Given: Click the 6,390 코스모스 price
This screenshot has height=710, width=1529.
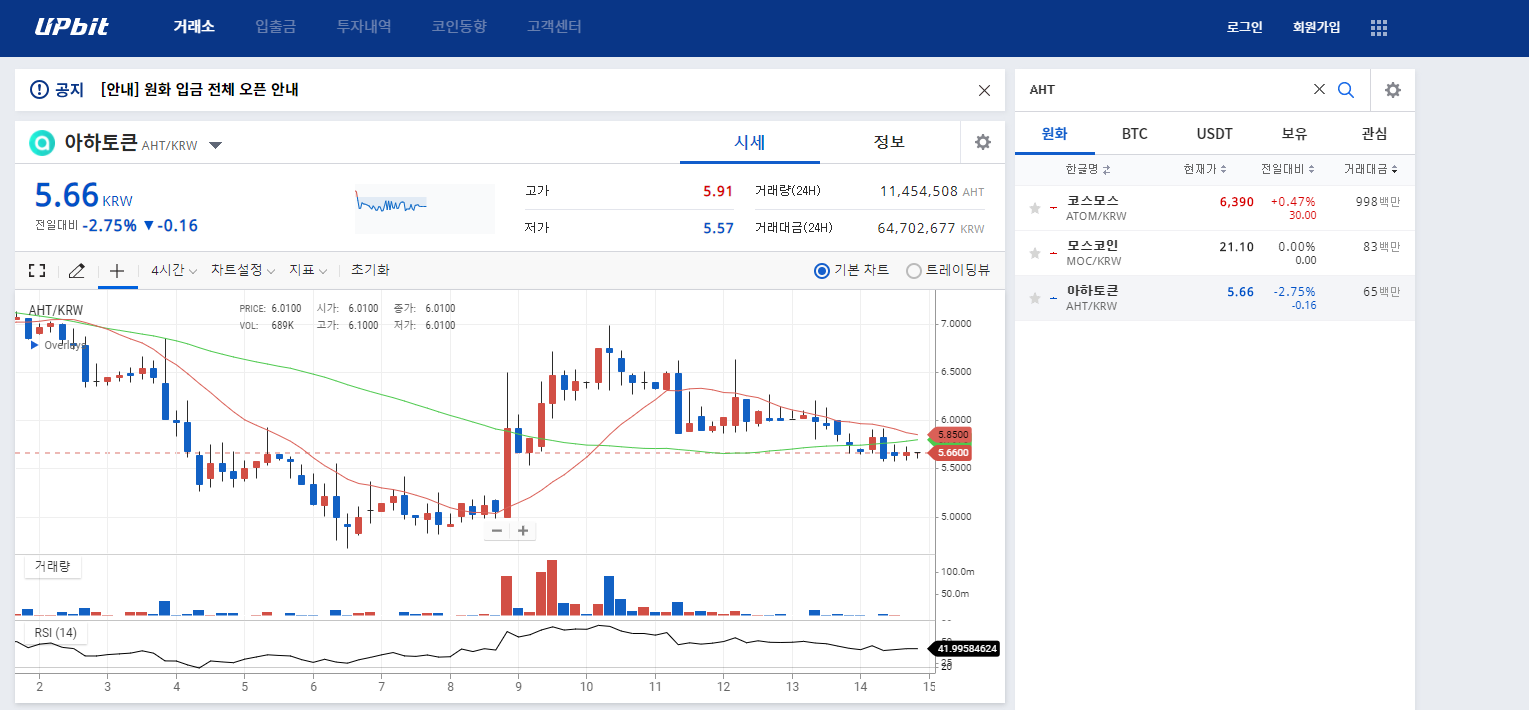Looking at the screenshot, I should point(1236,202).
